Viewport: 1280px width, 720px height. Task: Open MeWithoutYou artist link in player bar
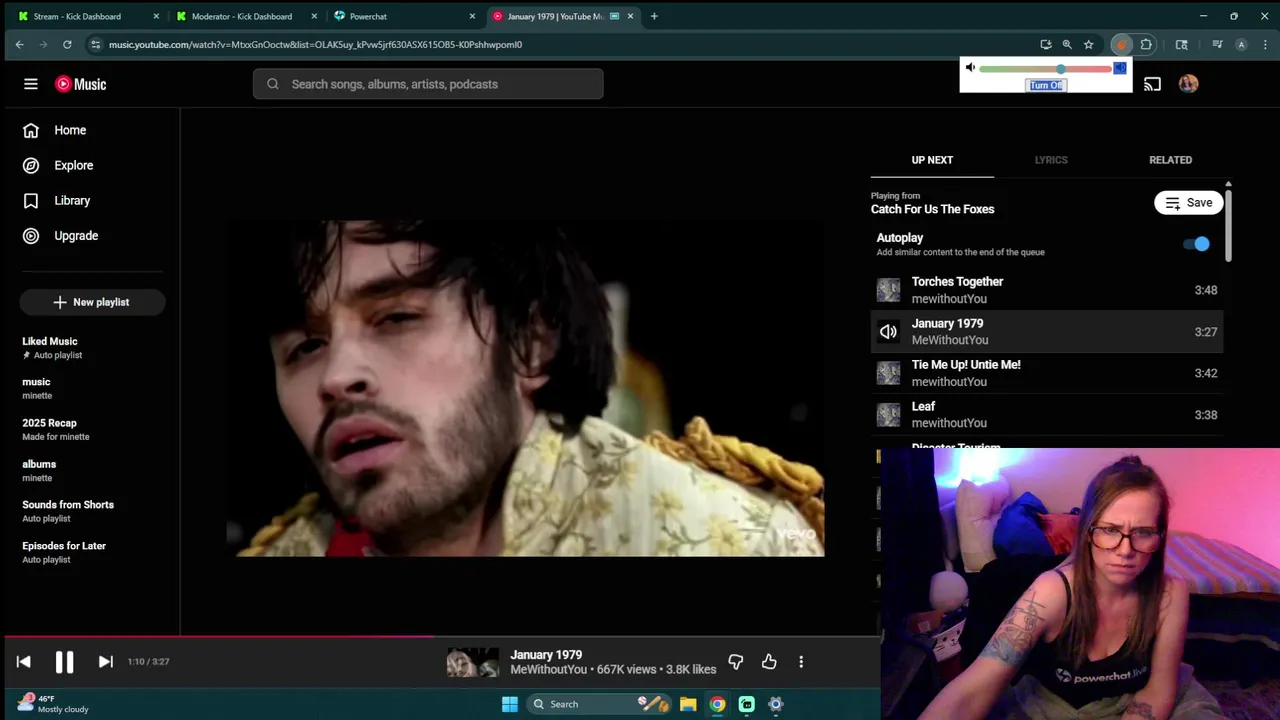tap(548, 669)
